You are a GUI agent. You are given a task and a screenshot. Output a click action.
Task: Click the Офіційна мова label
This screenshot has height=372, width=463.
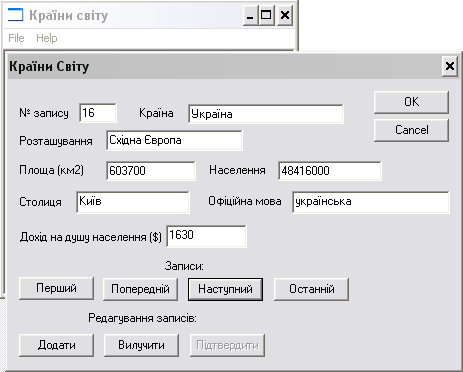pyautogui.click(x=245, y=201)
